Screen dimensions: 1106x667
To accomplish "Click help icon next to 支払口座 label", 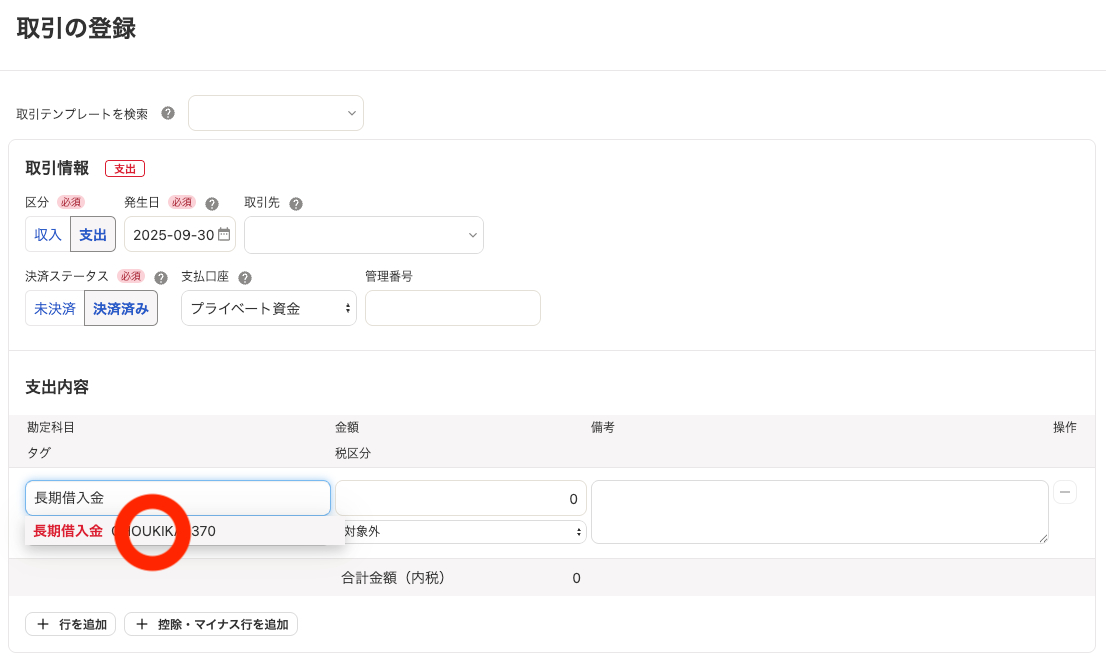I will point(245,277).
